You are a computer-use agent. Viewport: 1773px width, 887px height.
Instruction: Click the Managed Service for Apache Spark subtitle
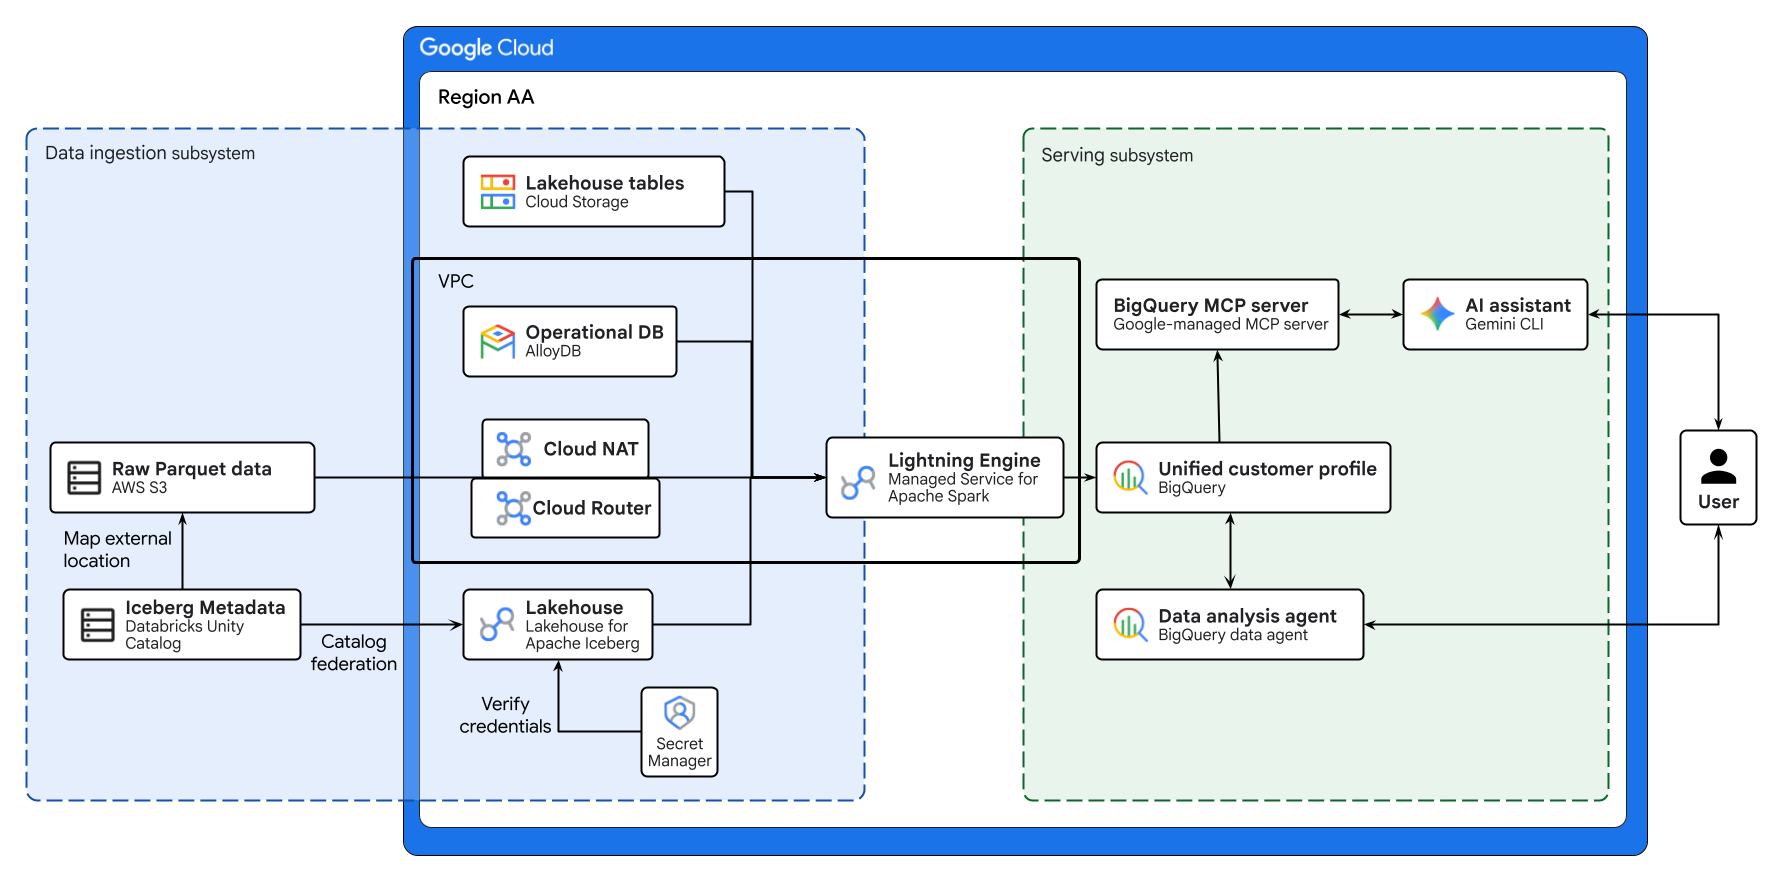pyautogui.click(x=963, y=488)
